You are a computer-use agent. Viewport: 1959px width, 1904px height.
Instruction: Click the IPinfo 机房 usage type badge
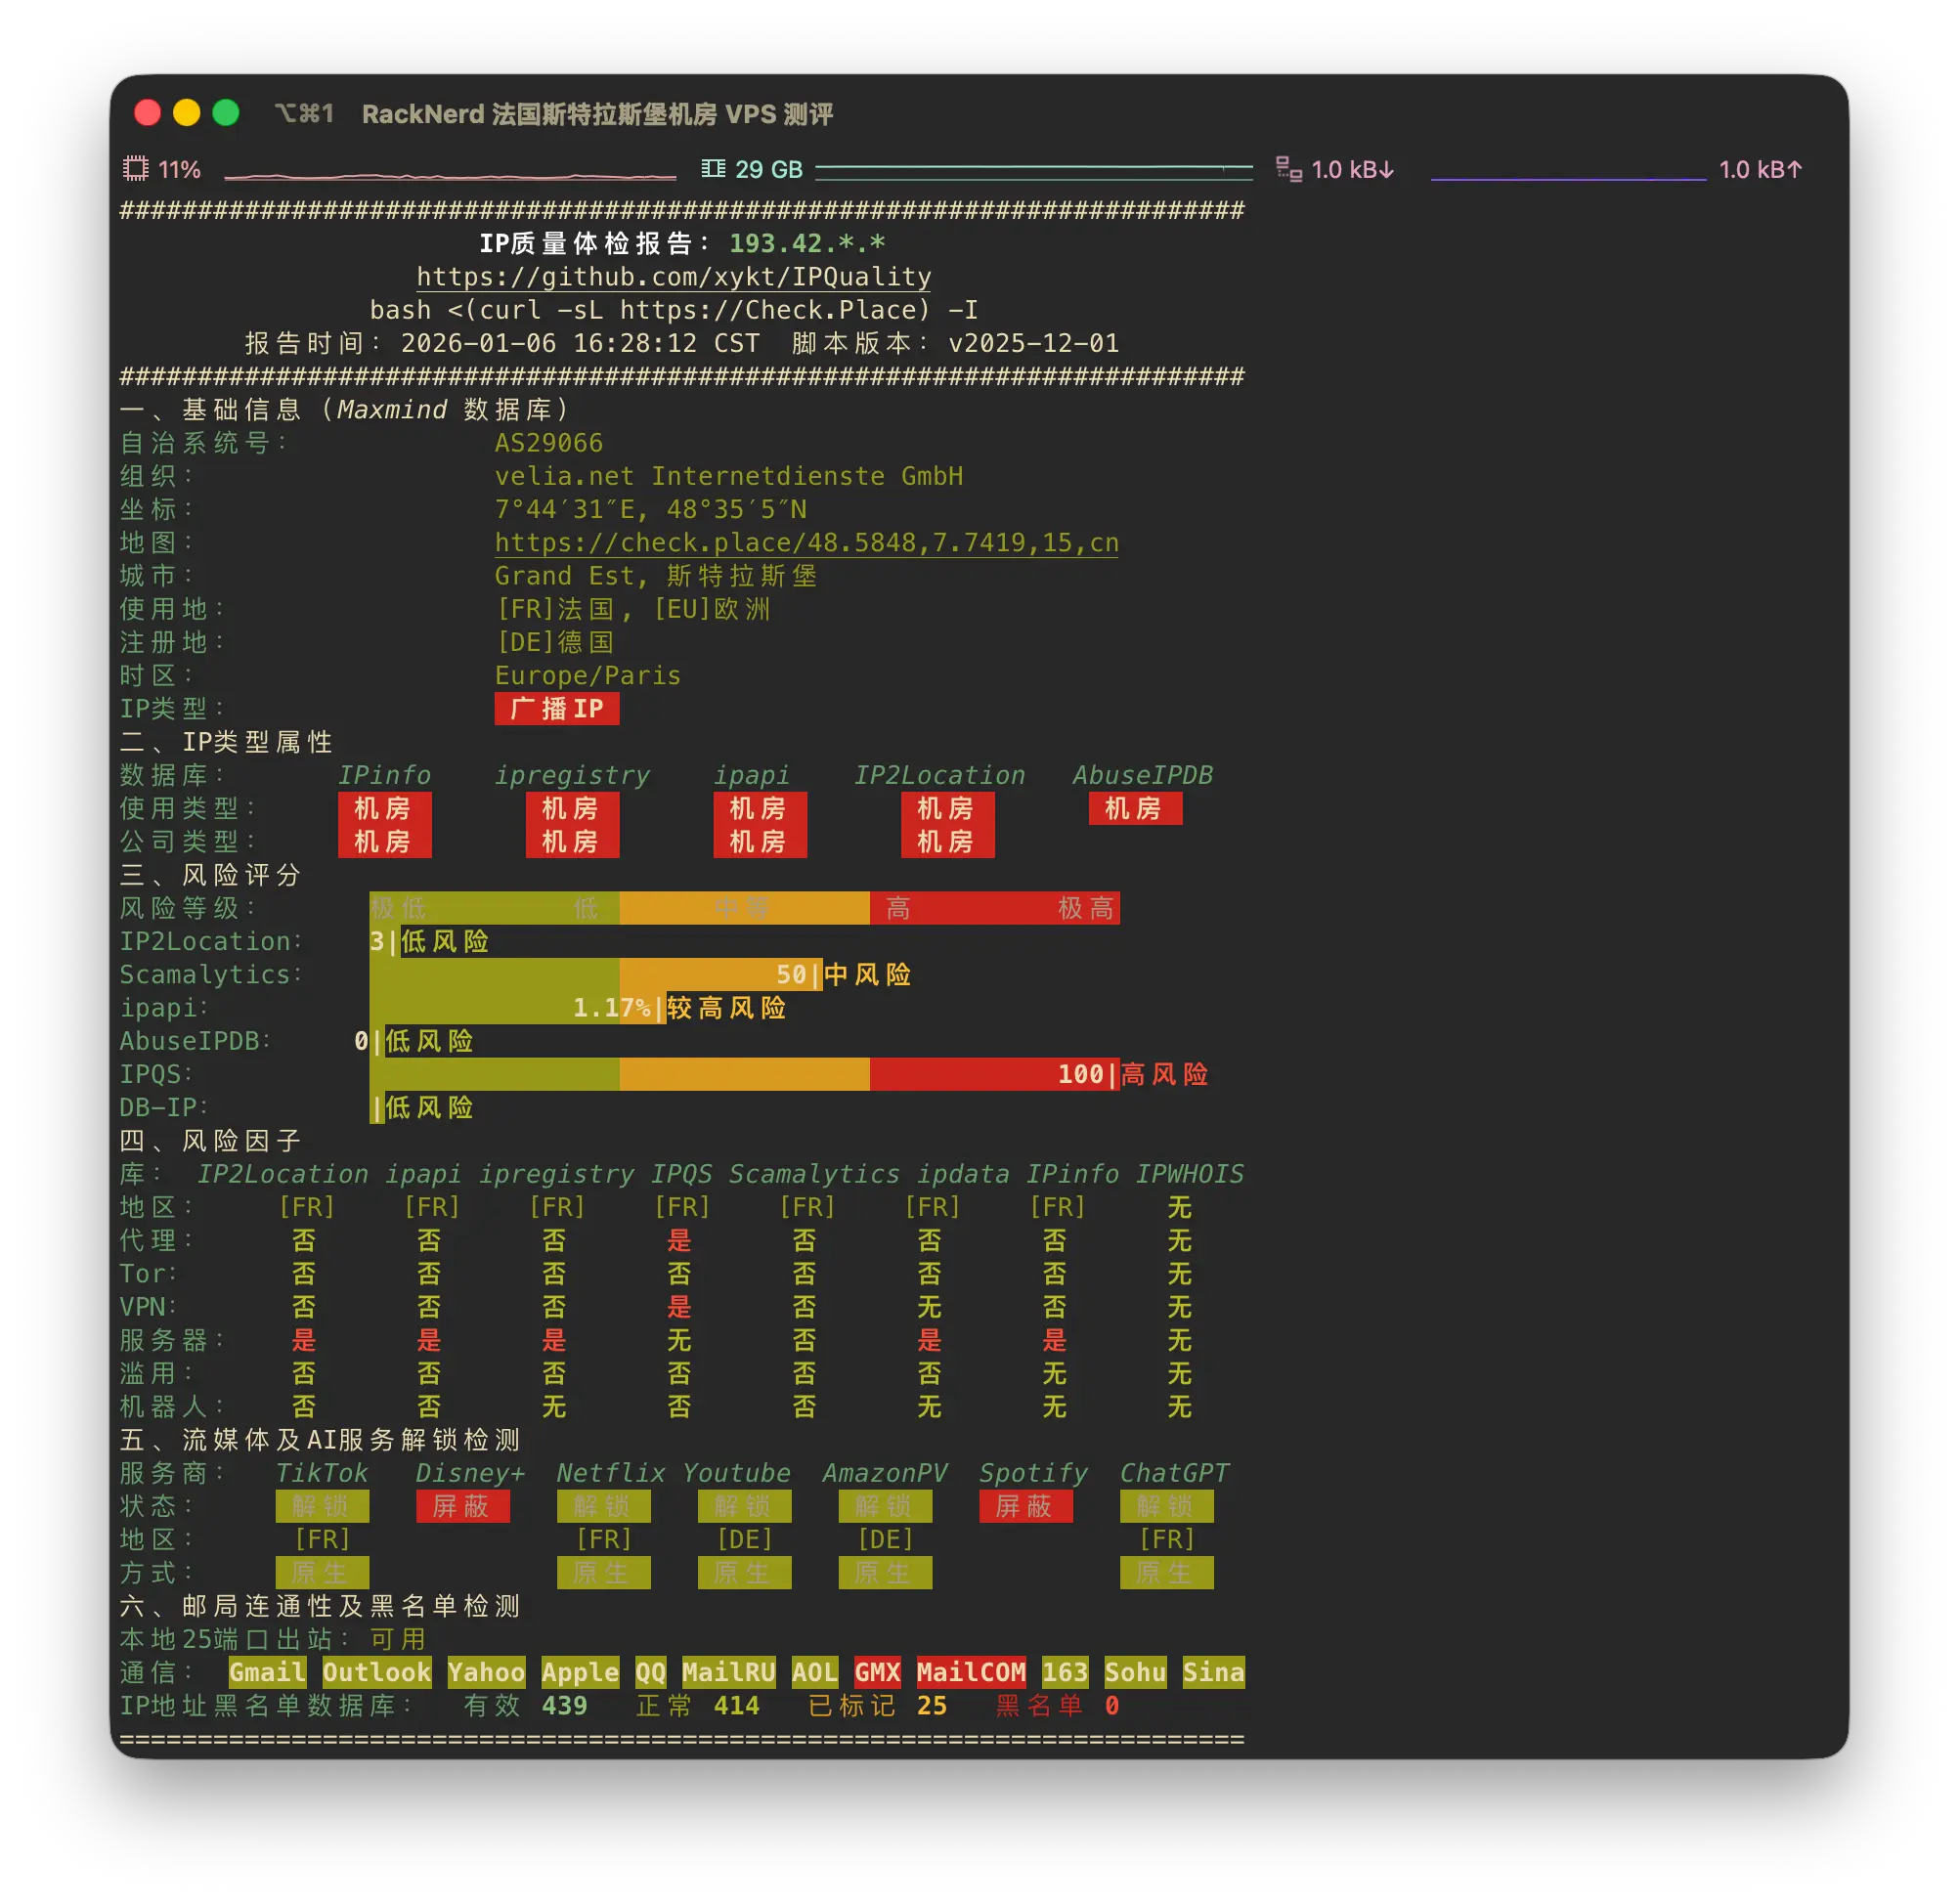385,810
